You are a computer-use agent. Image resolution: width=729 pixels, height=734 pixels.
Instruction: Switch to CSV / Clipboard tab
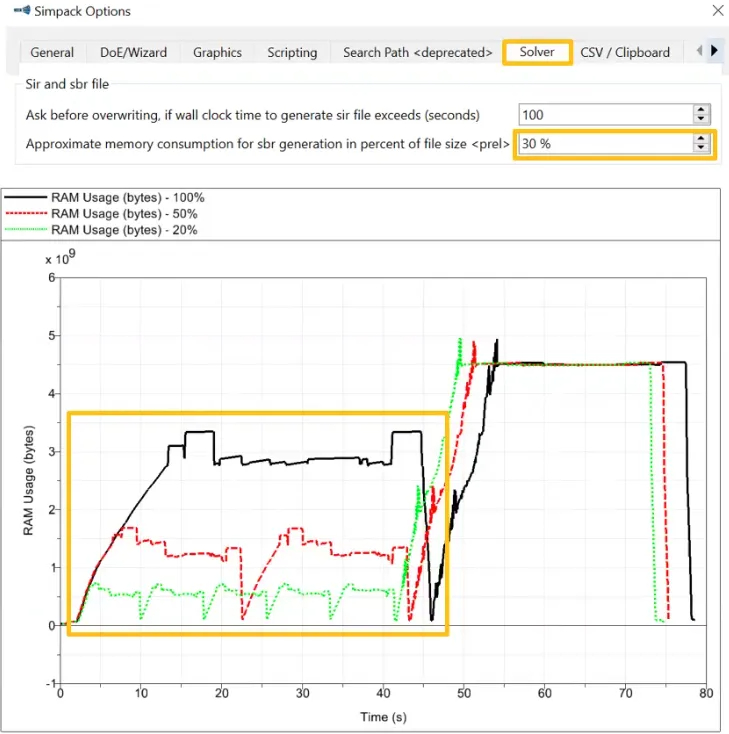[x=625, y=53]
